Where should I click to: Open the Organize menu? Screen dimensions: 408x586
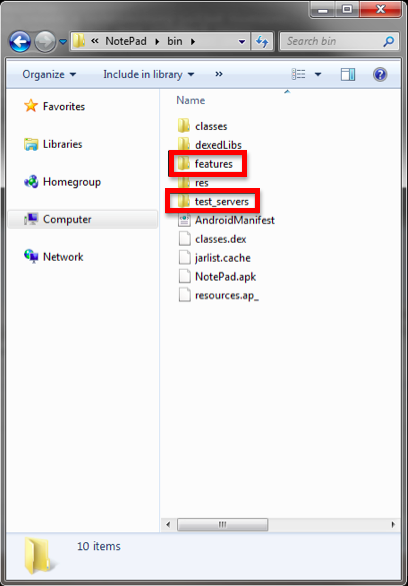(49, 74)
